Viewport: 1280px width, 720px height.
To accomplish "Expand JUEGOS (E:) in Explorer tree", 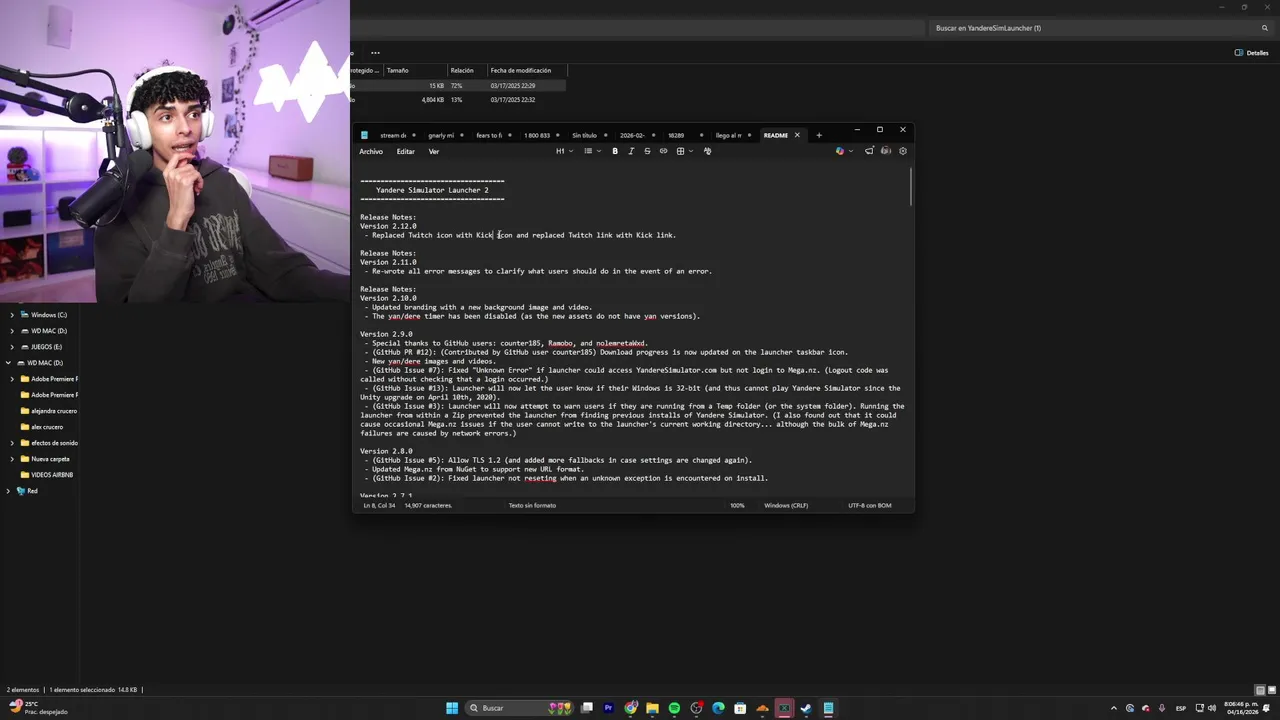I will click(12, 347).
